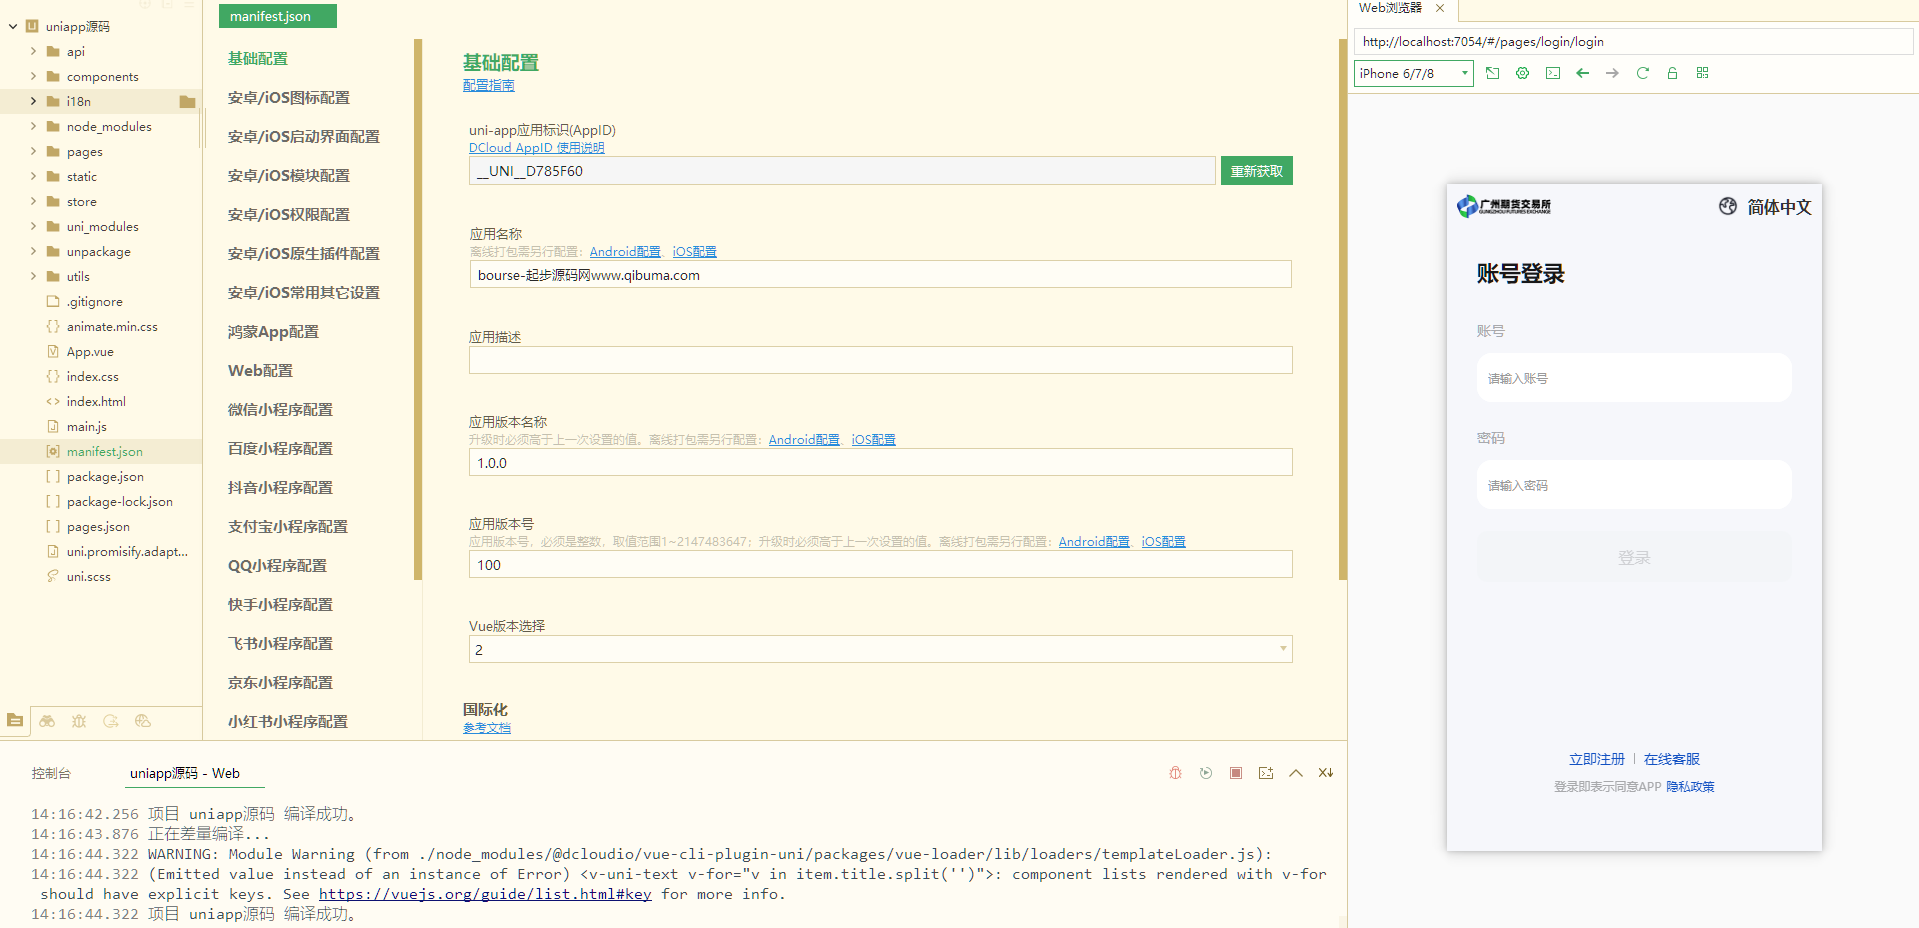This screenshot has width=1919, height=928.
Task: Open a new terminal from console toolbar
Action: [x=1266, y=773]
